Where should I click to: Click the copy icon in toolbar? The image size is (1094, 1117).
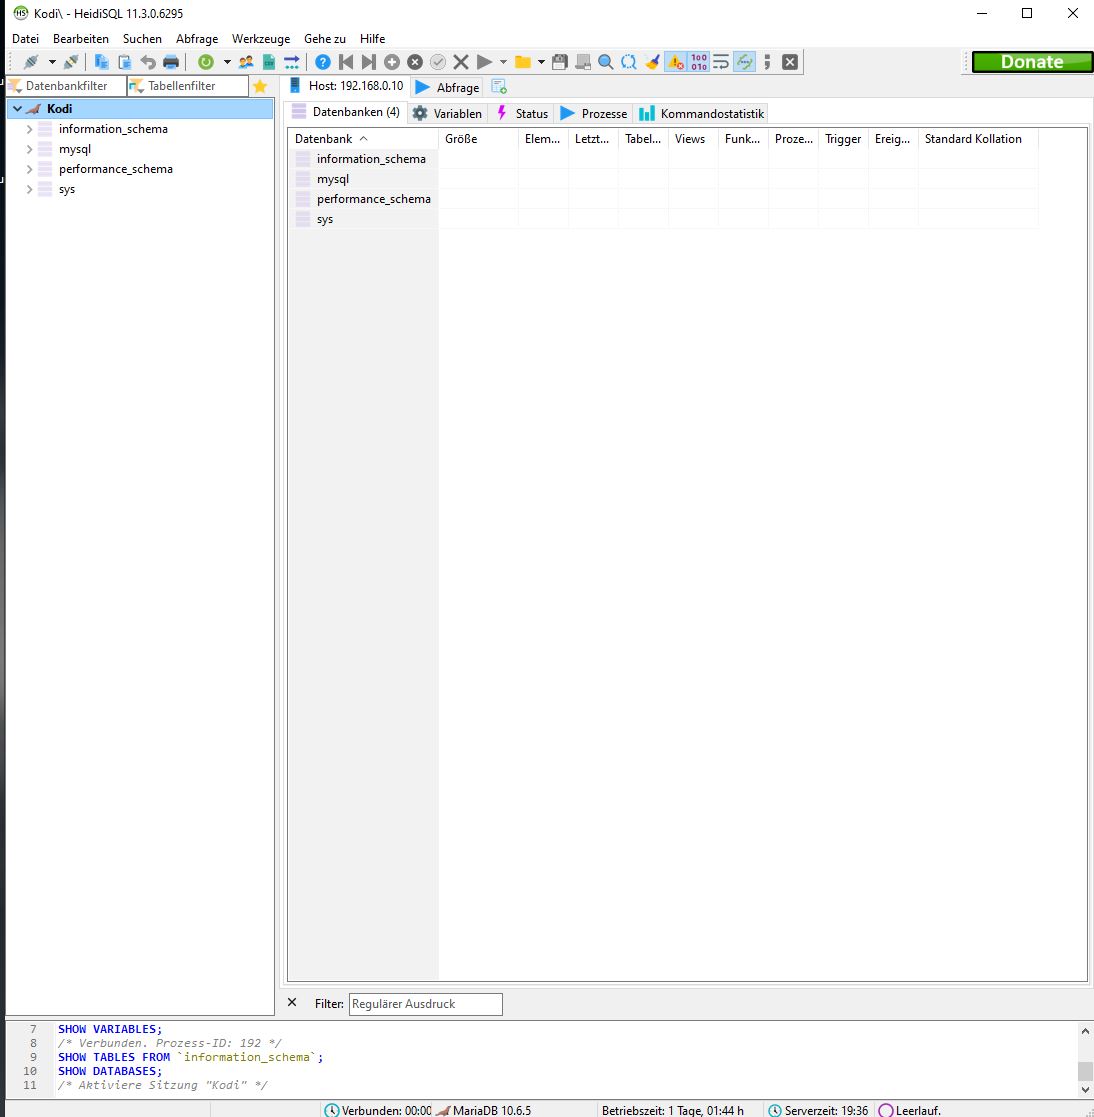point(101,62)
